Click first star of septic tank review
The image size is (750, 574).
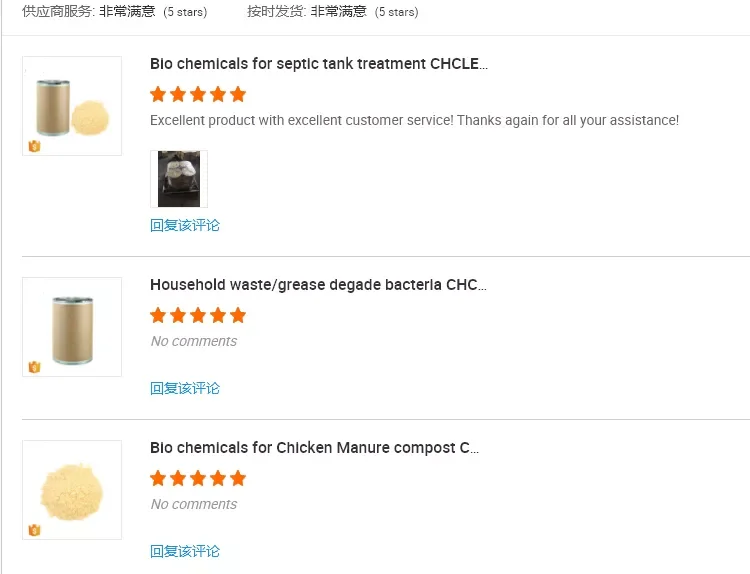[158, 95]
